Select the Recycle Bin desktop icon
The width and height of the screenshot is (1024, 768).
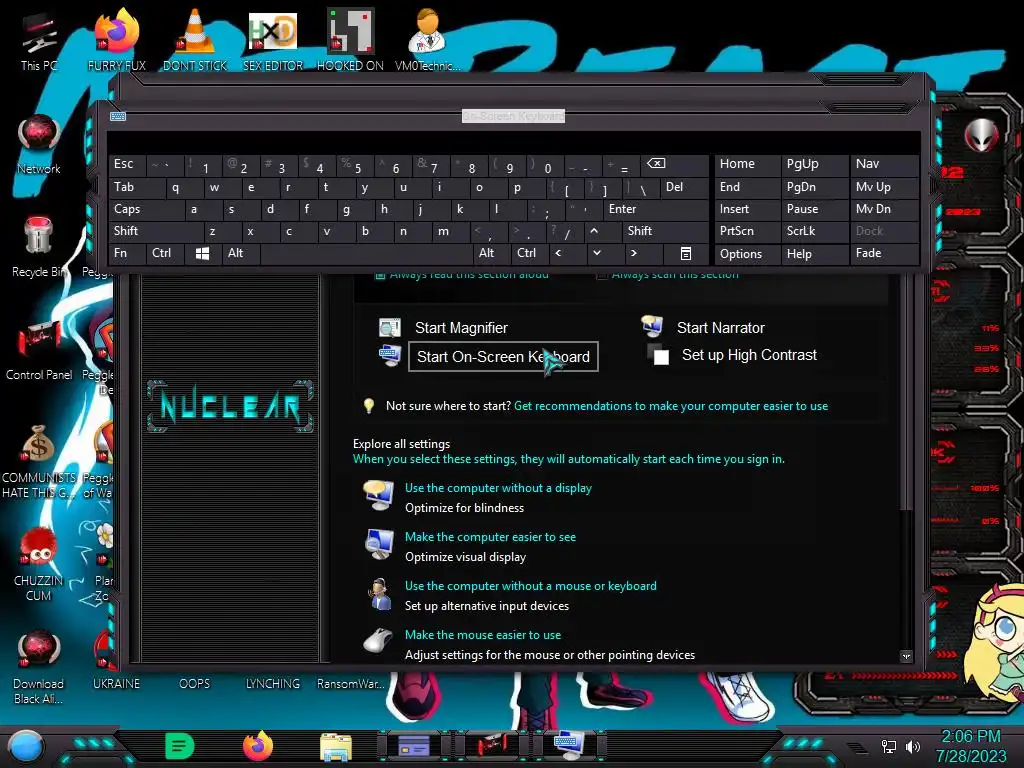[38, 247]
